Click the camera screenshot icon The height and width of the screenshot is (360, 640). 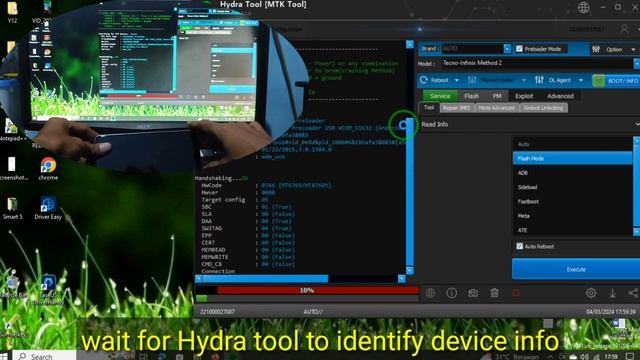coord(473,293)
